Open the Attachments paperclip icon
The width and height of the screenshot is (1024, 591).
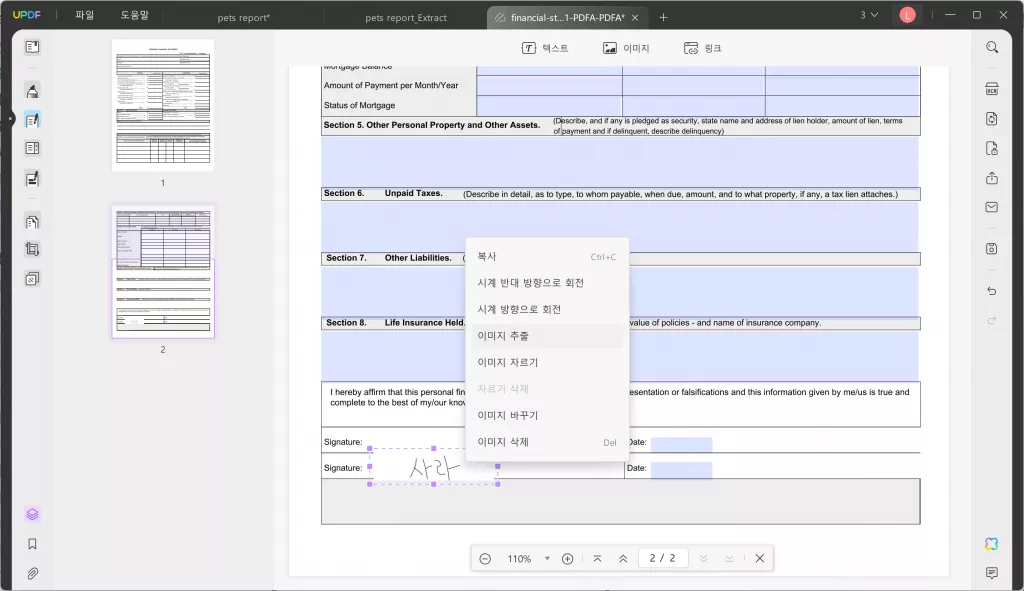click(32, 573)
